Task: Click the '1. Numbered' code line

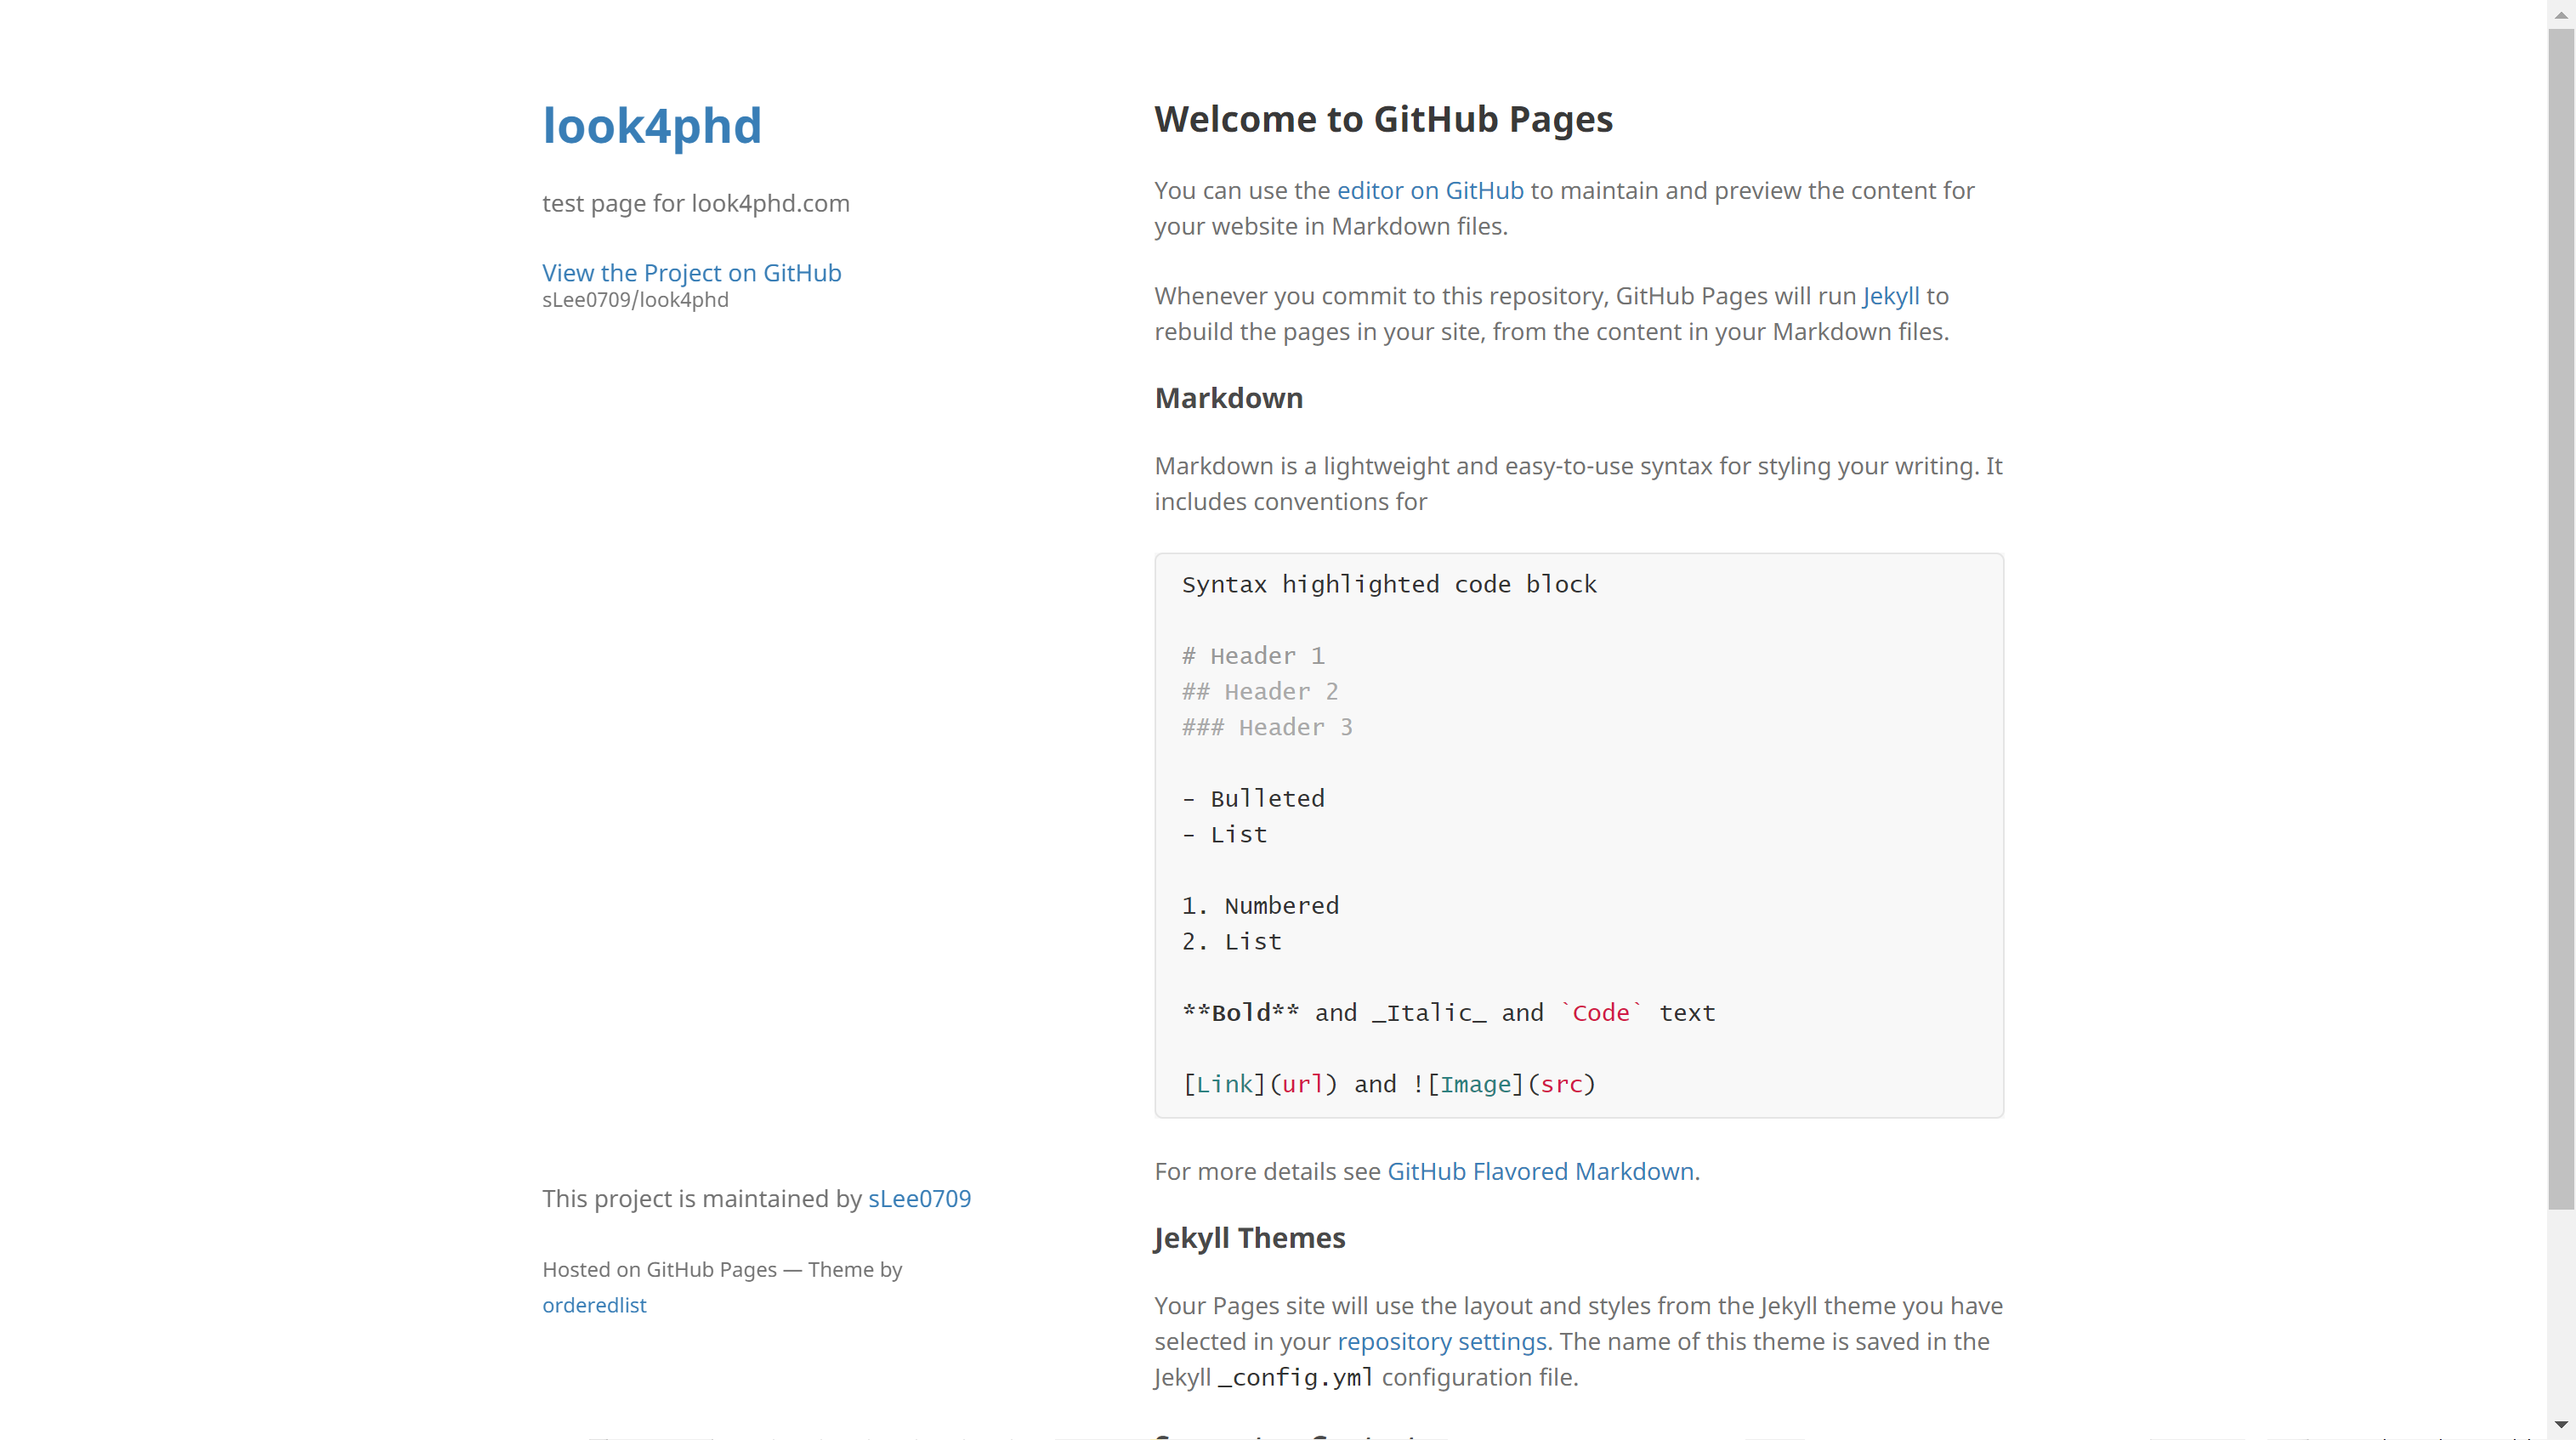Action: (x=1260, y=905)
